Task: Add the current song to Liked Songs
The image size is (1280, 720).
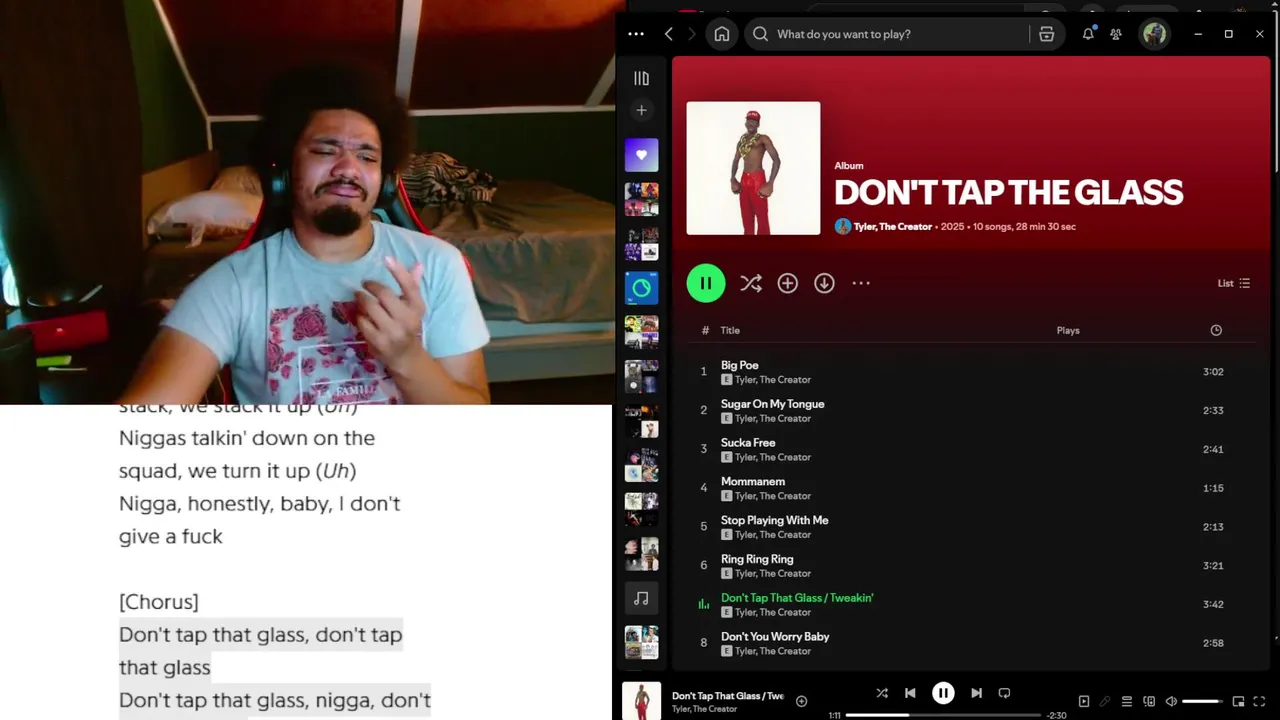Action: click(x=801, y=701)
